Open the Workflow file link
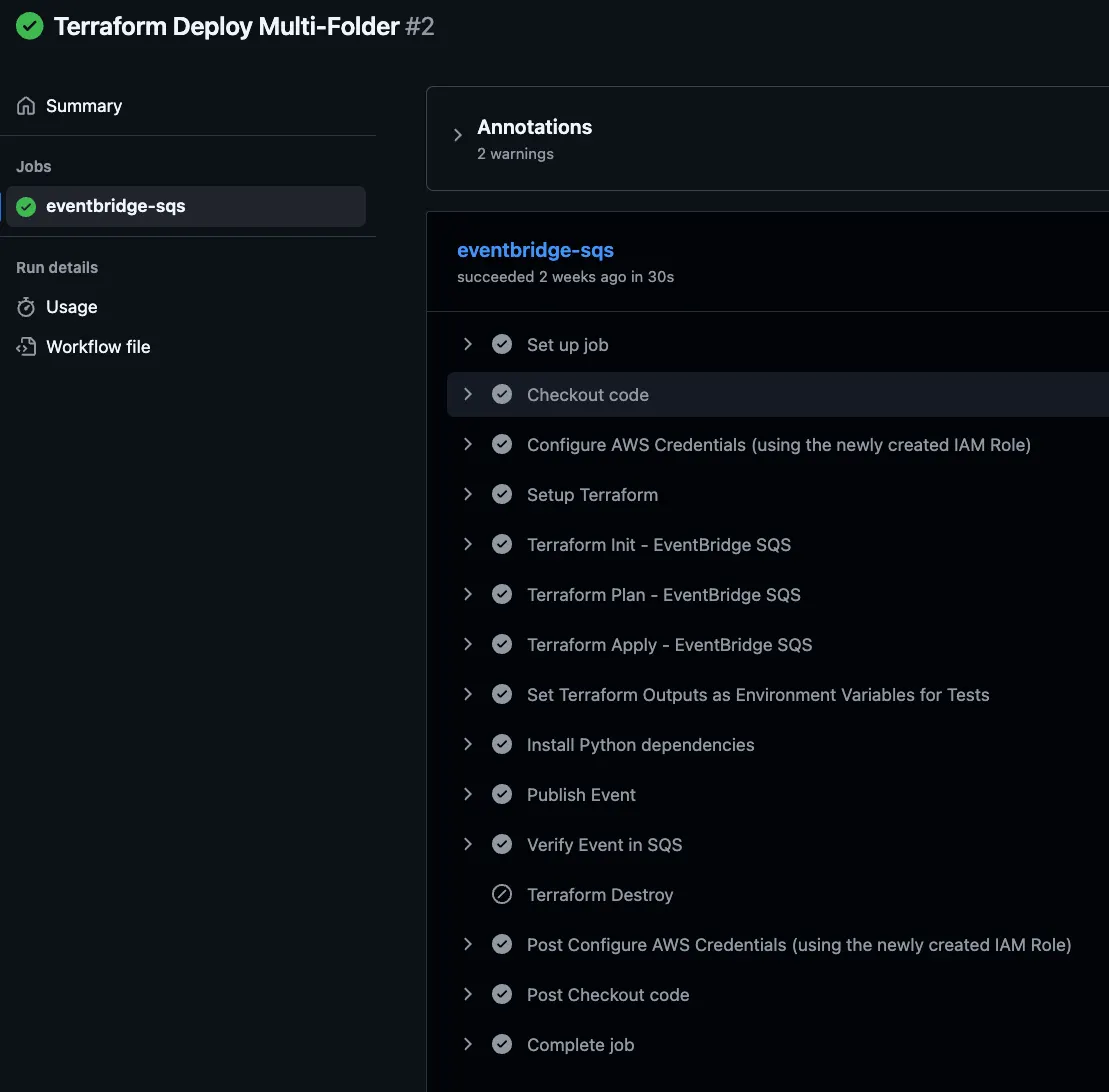The image size is (1109, 1092). [98, 347]
